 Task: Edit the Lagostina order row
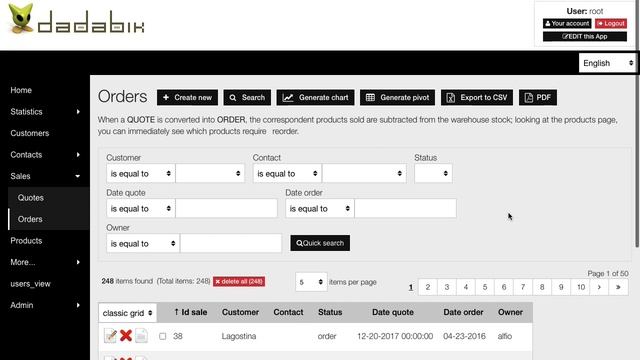[x=110, y=336]
